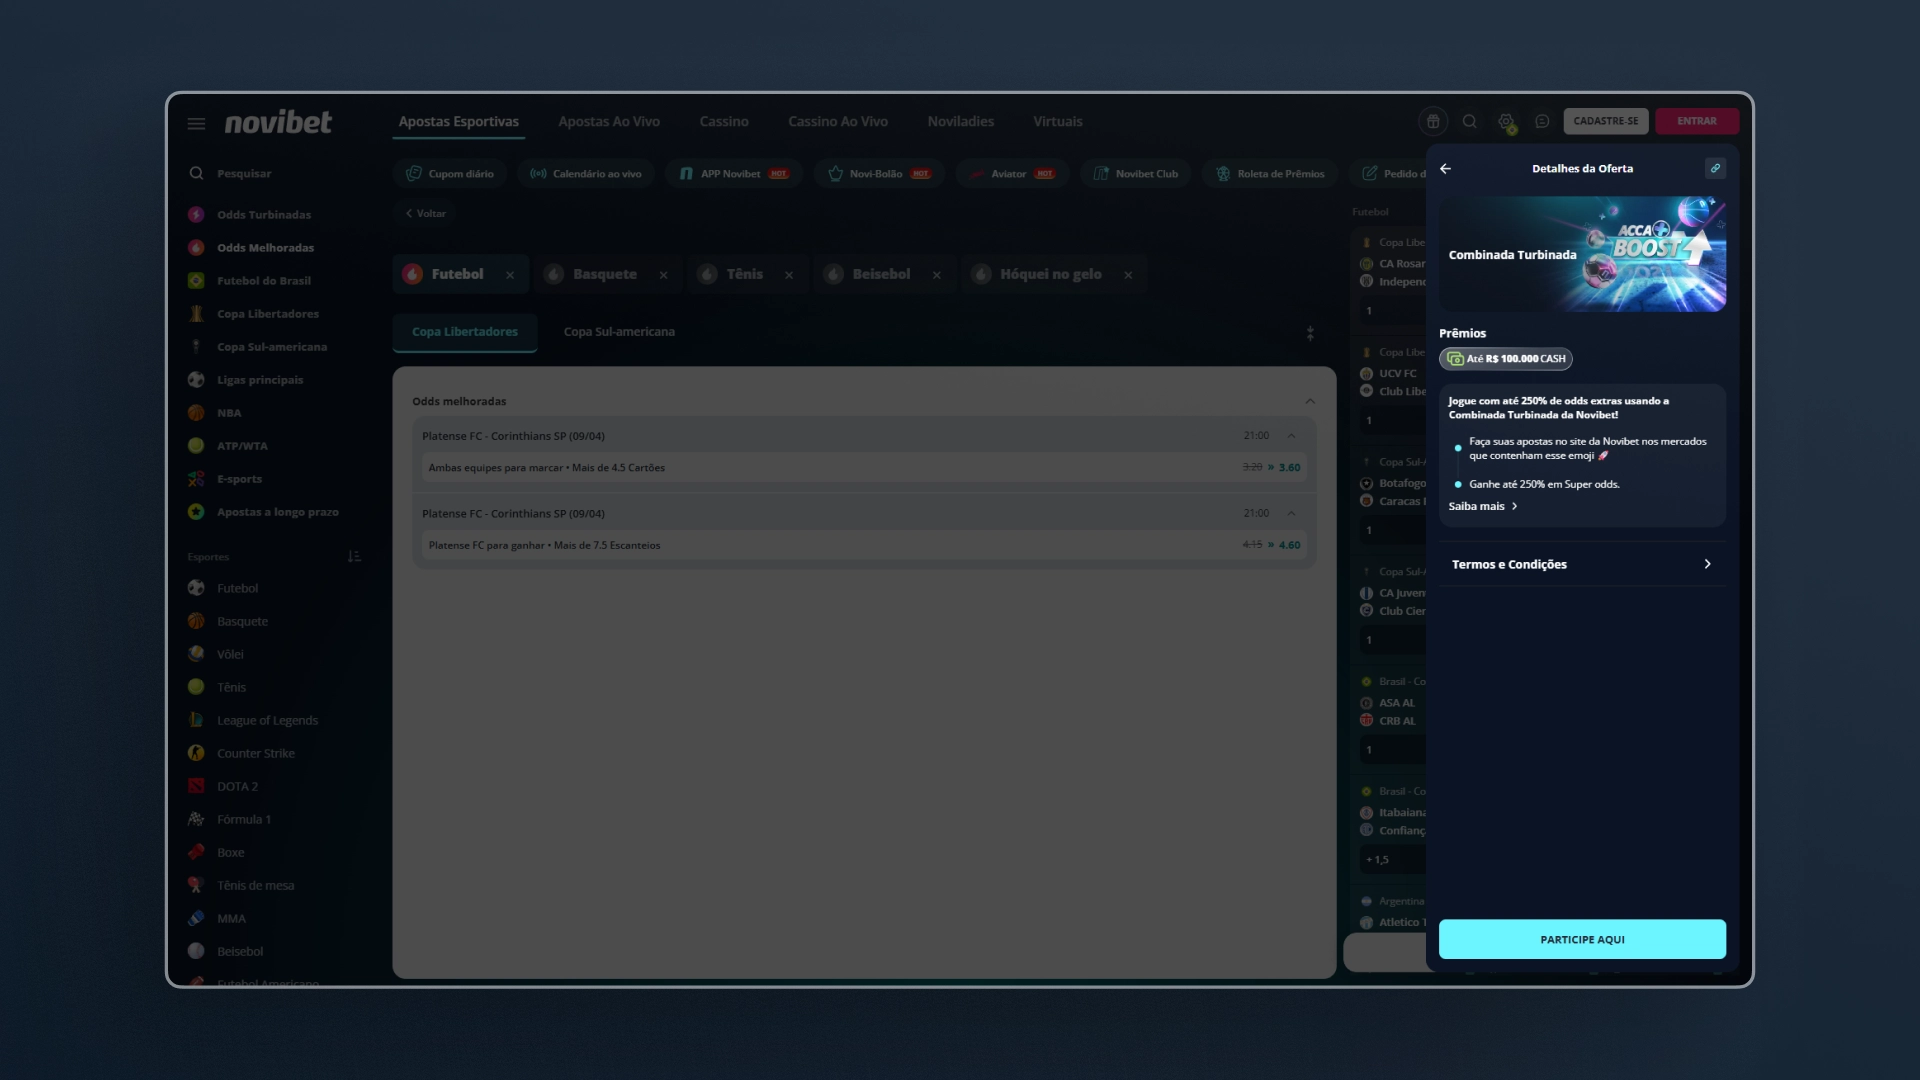This screenshot has height=1080, width=1920.
Task: Switch to the Apostas Ao Vivo tab
Action: coord(609,121)
